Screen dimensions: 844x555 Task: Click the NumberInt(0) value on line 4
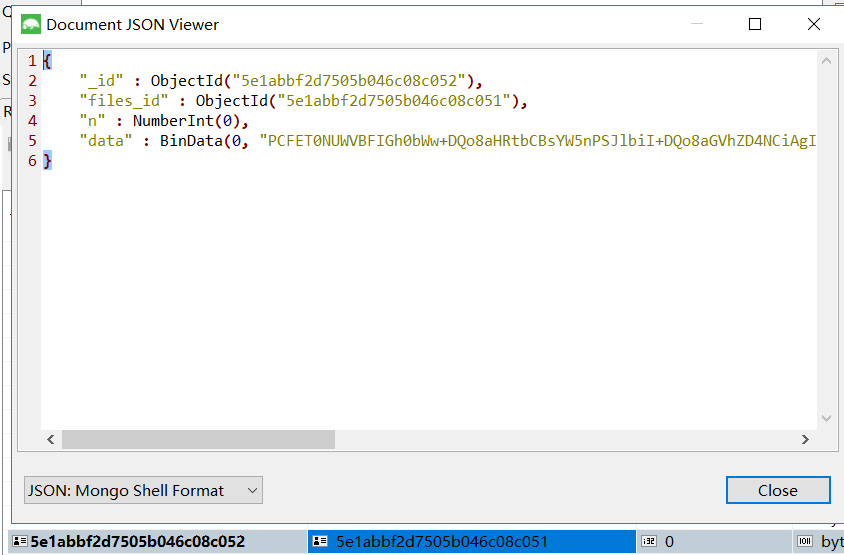tap(186, 121)
